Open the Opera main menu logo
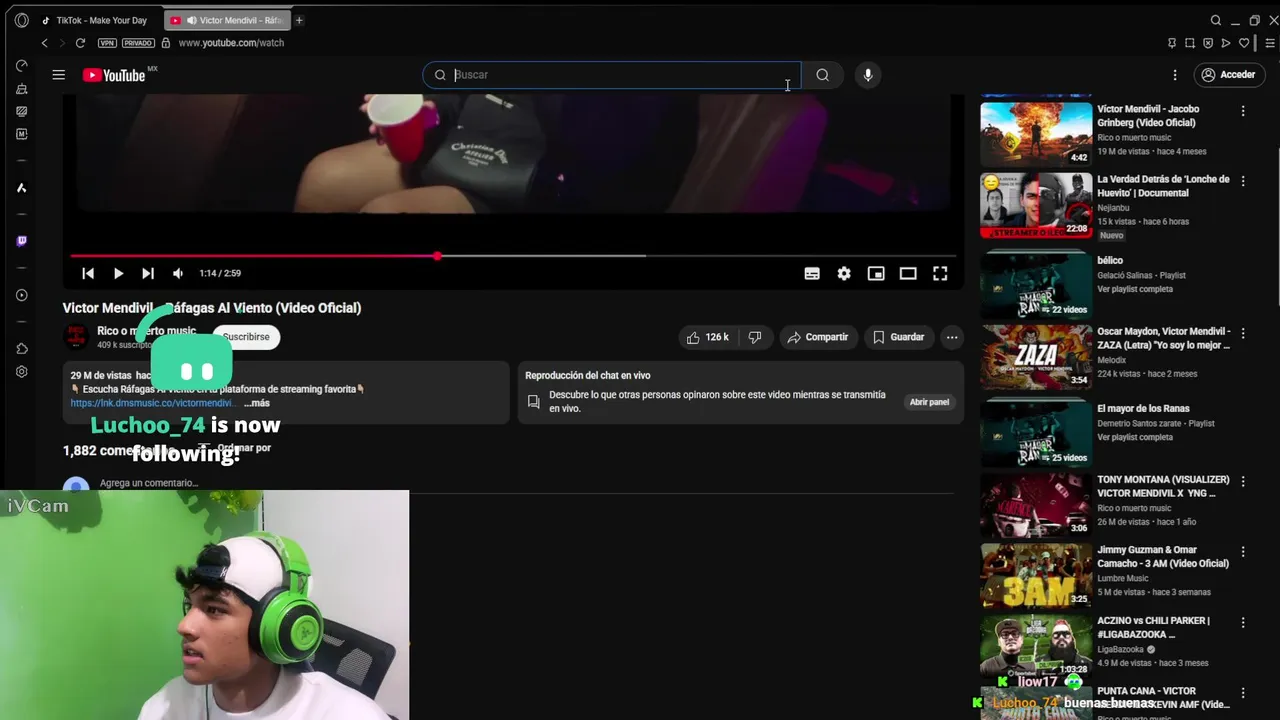 coord(21,20)
